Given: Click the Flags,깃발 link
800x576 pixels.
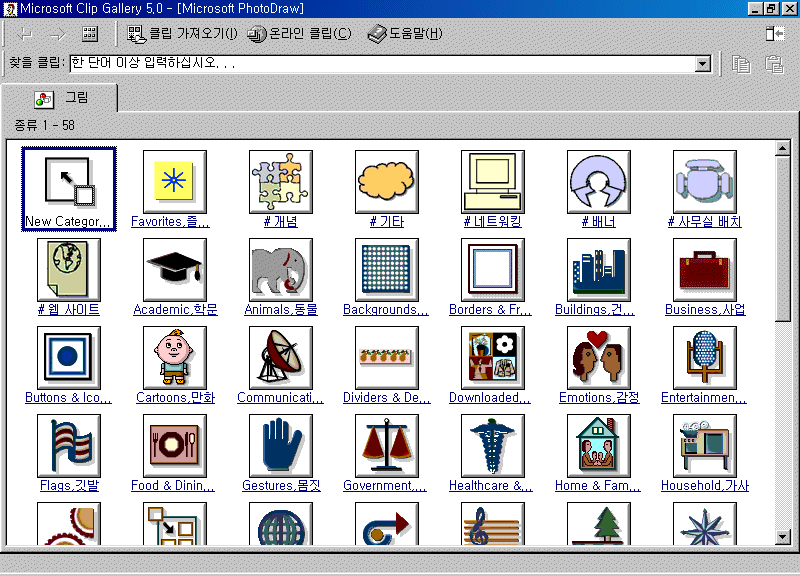Looking at the screenshot, I should 69,485.
